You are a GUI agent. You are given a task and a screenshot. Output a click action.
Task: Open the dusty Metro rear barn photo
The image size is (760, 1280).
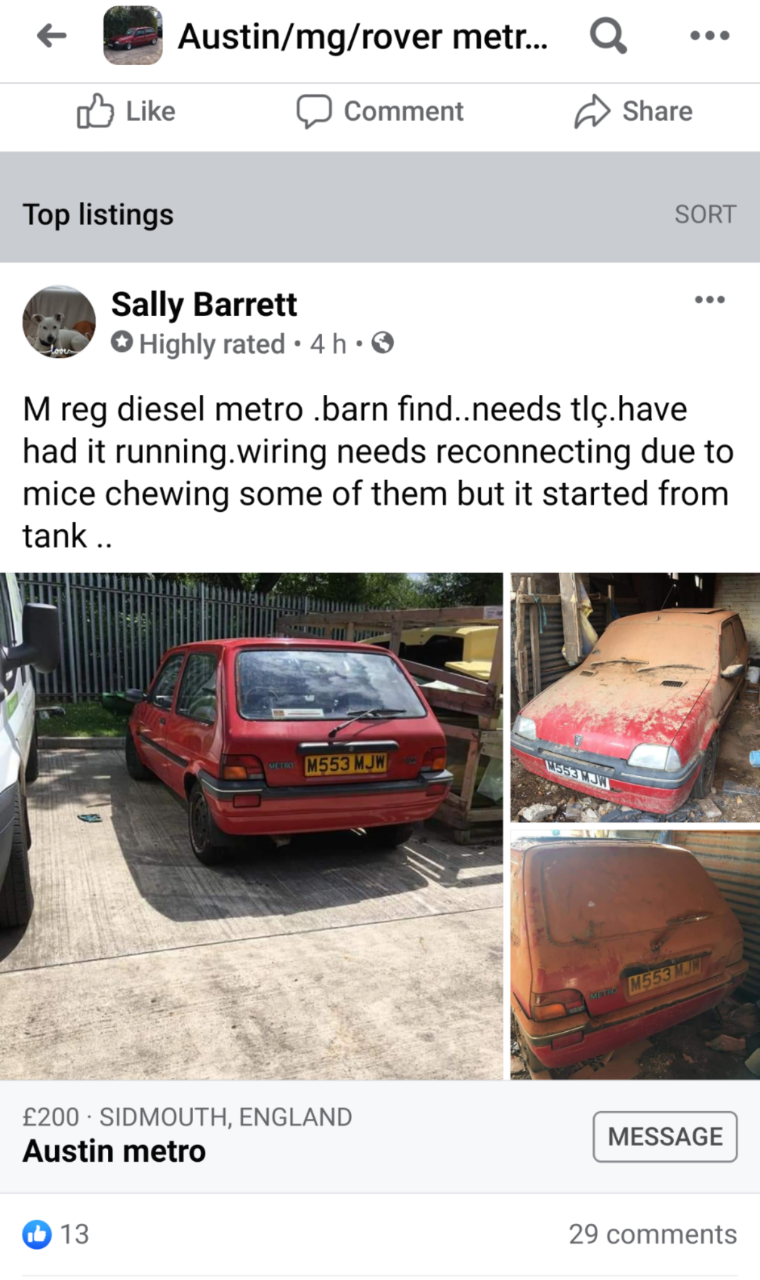635,955
